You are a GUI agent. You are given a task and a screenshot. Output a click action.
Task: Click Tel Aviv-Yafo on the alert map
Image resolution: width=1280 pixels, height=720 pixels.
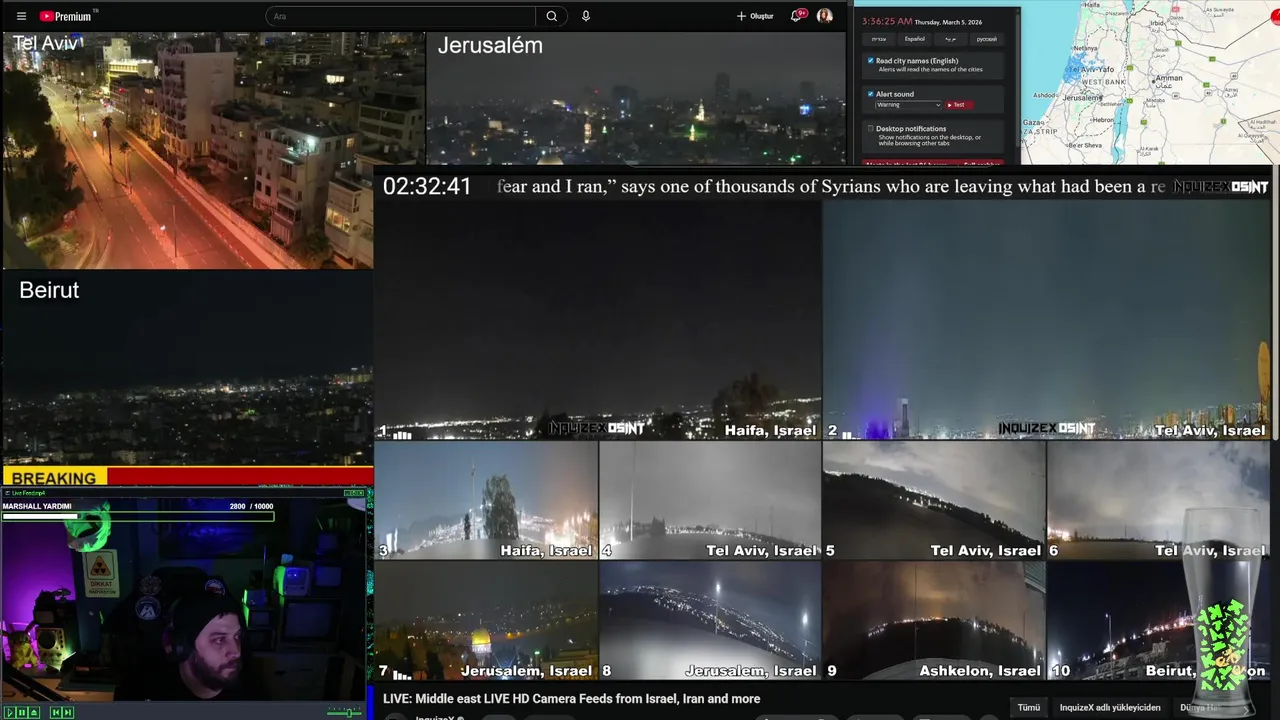click(1091, 69)
